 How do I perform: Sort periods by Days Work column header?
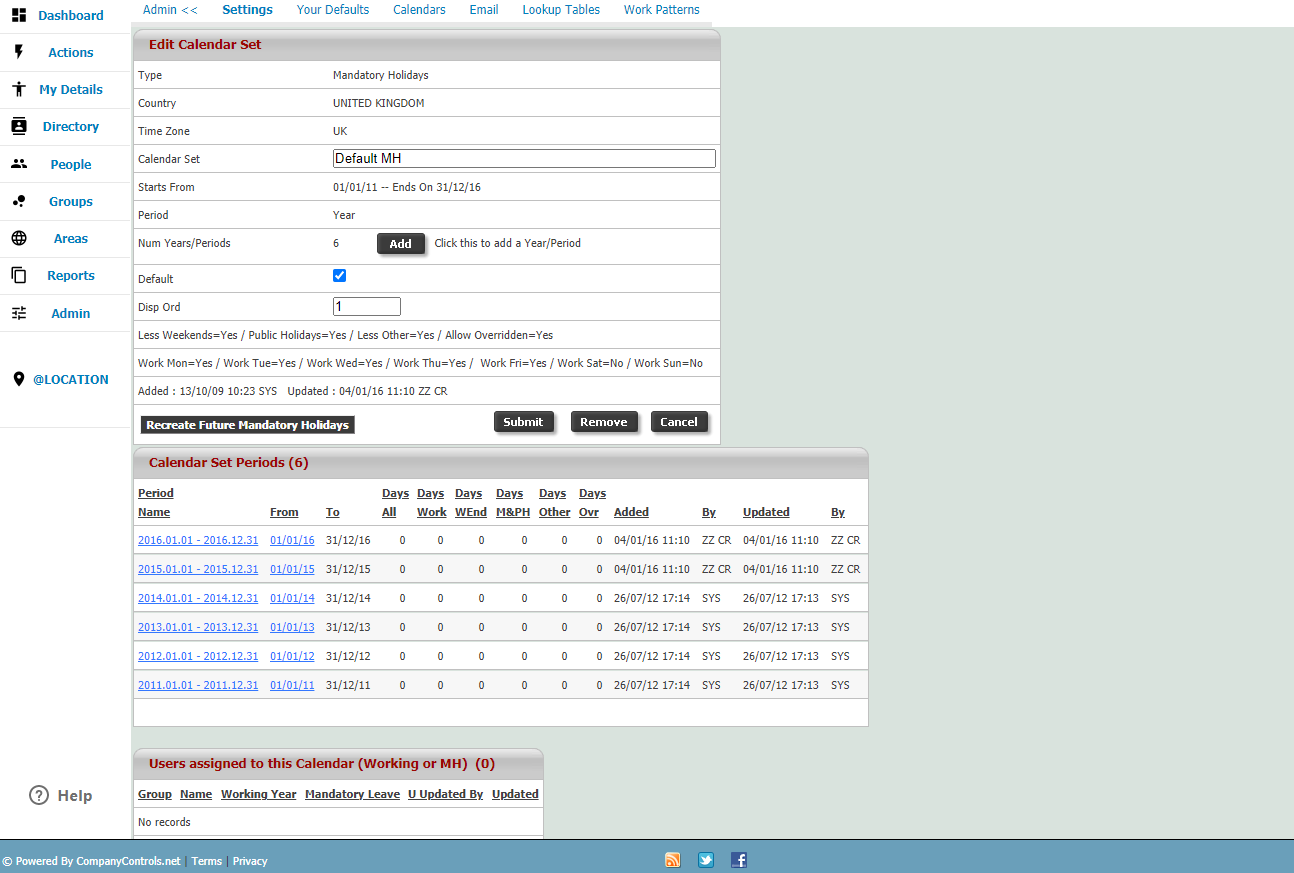point(431,502)
